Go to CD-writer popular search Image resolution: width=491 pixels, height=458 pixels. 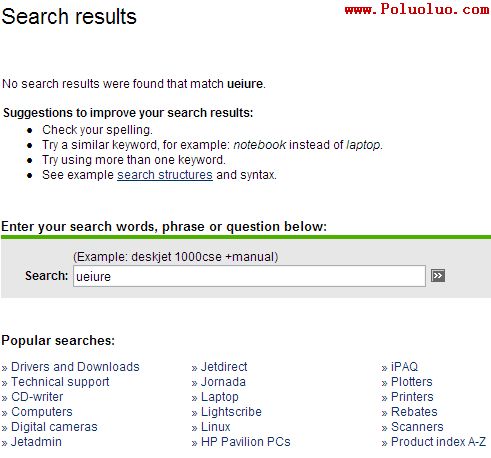click(37, 397)
